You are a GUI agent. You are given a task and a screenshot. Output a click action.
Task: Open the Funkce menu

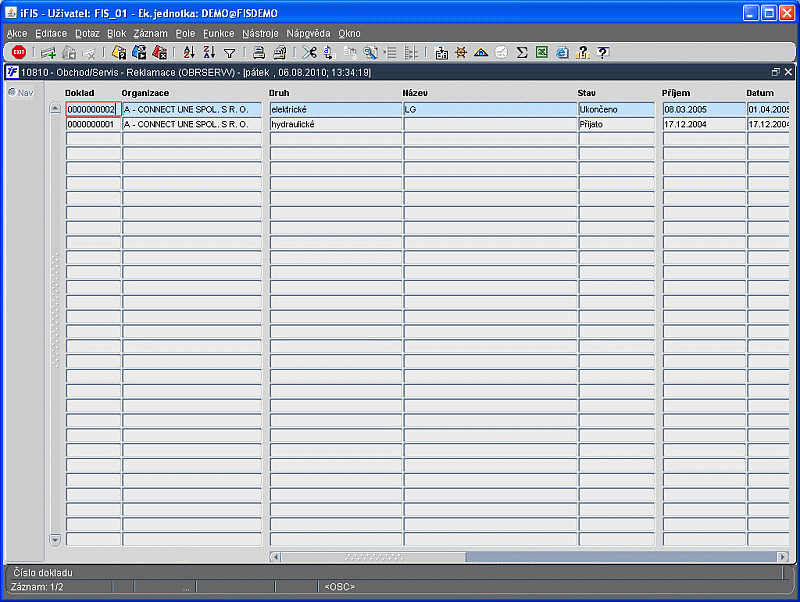click(218, 34)
